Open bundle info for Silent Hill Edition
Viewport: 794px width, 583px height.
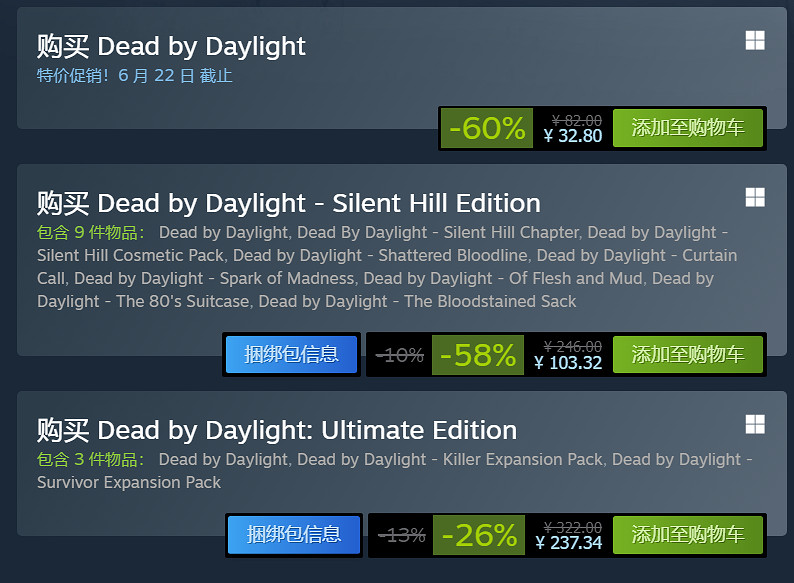291,354
